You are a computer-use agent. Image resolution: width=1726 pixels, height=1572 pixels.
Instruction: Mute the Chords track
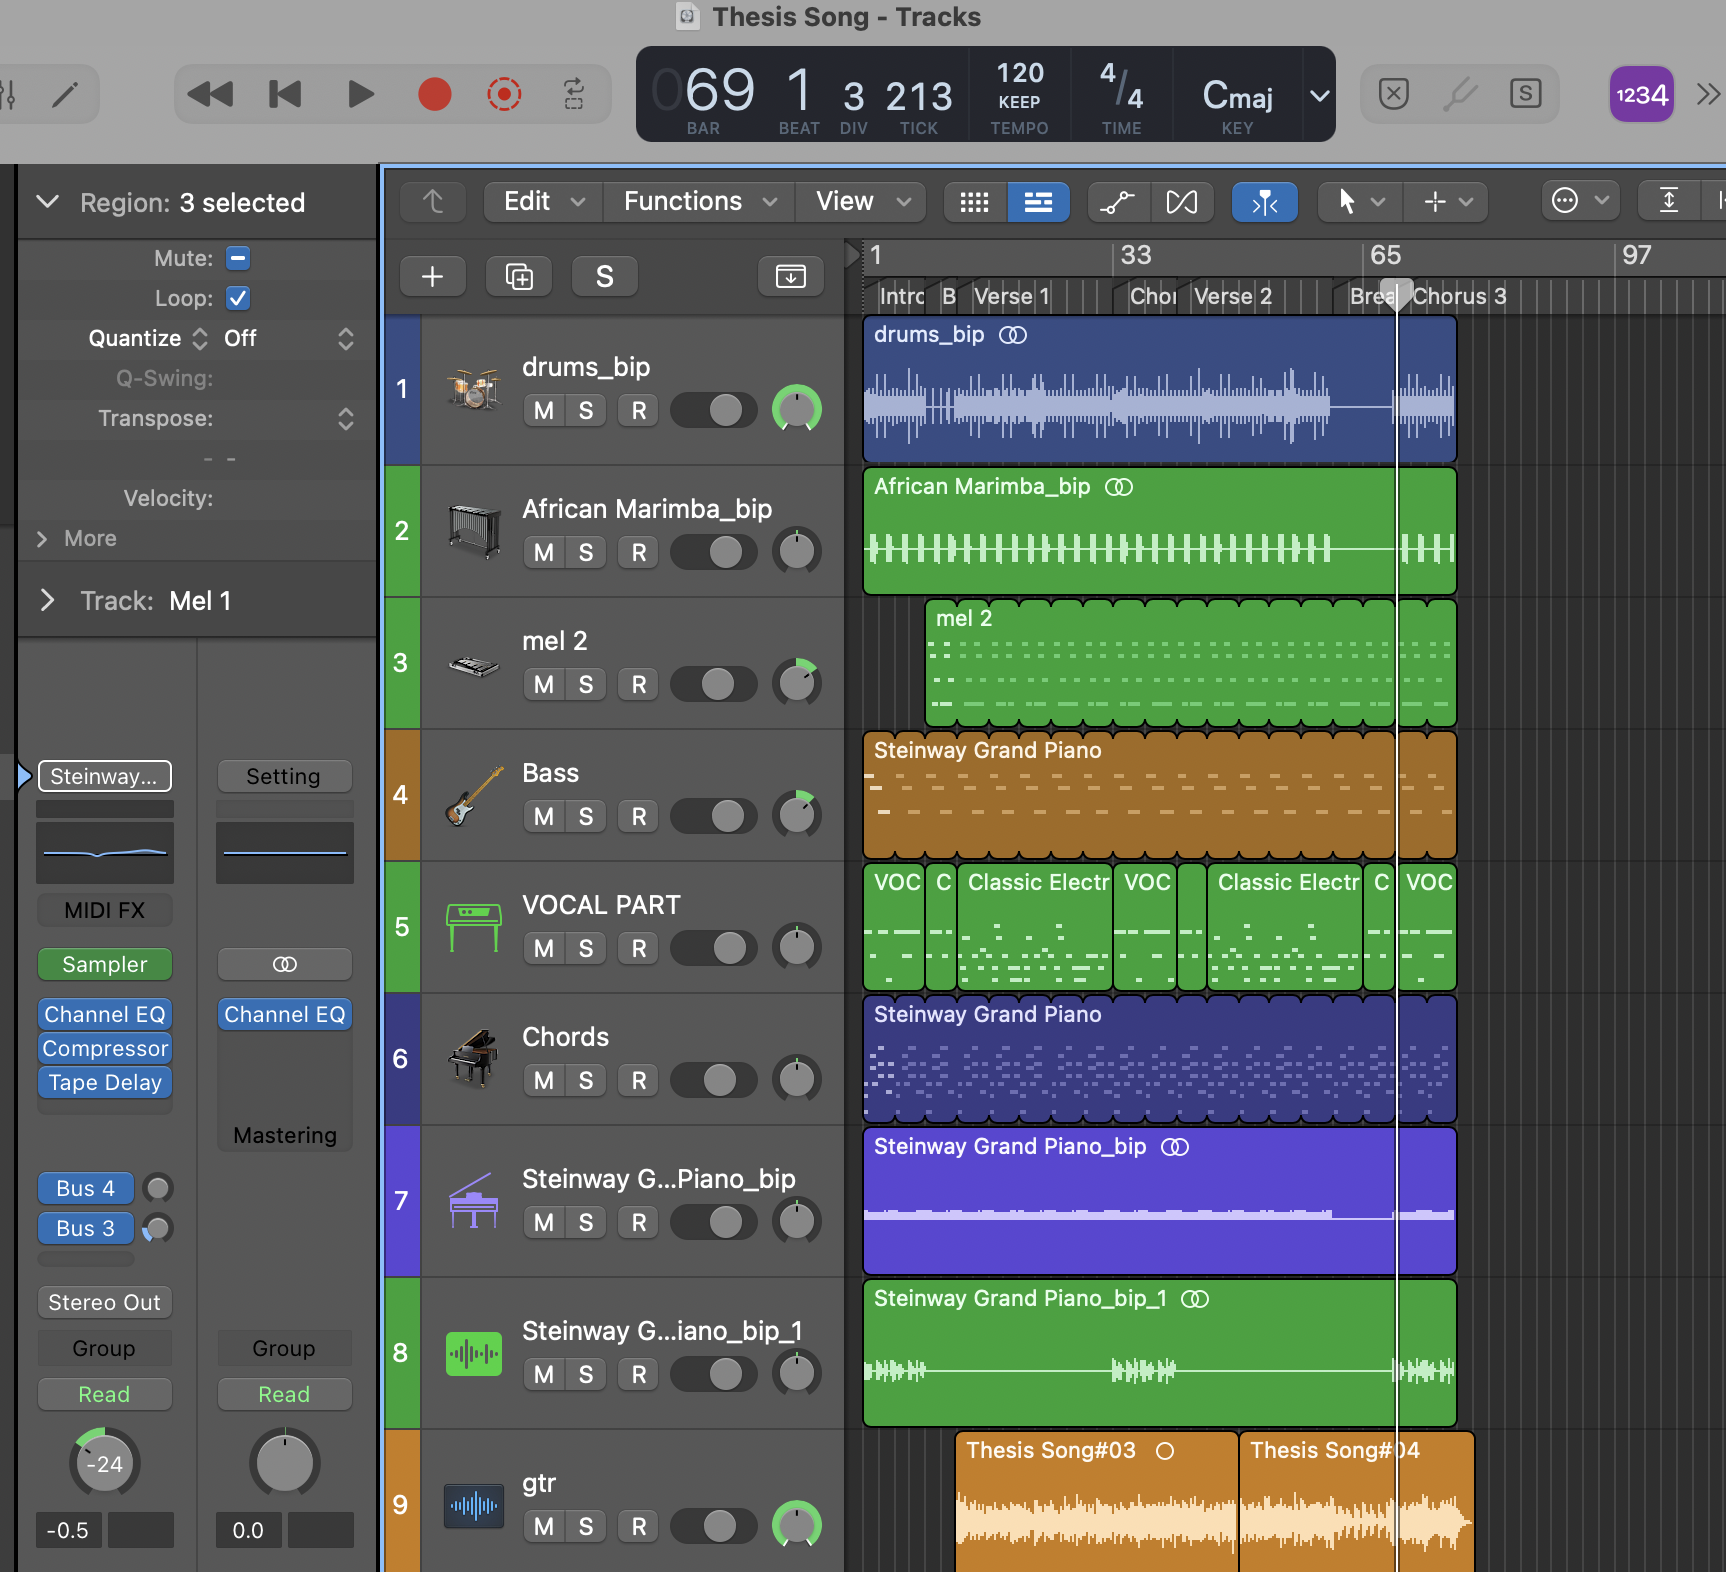click(543, 1081)
